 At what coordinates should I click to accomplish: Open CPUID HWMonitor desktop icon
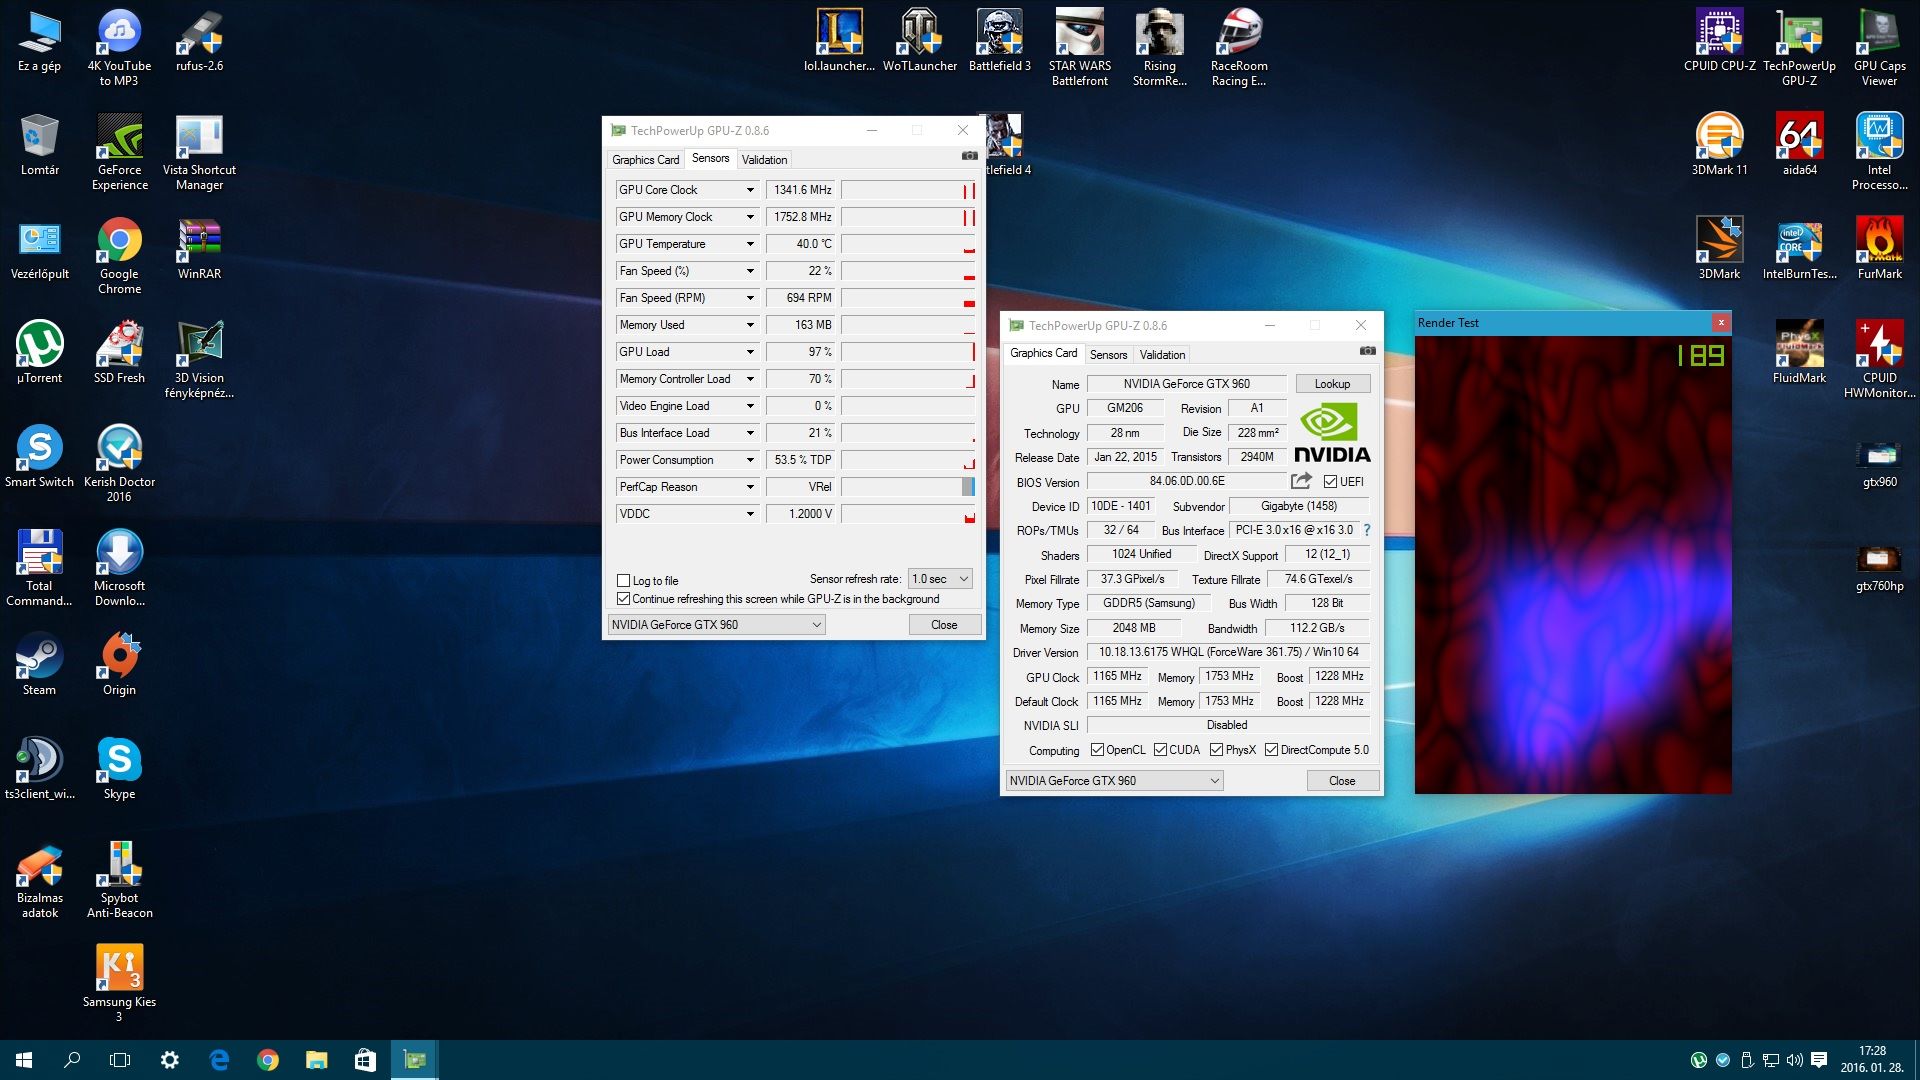(x=1879, y=359)
